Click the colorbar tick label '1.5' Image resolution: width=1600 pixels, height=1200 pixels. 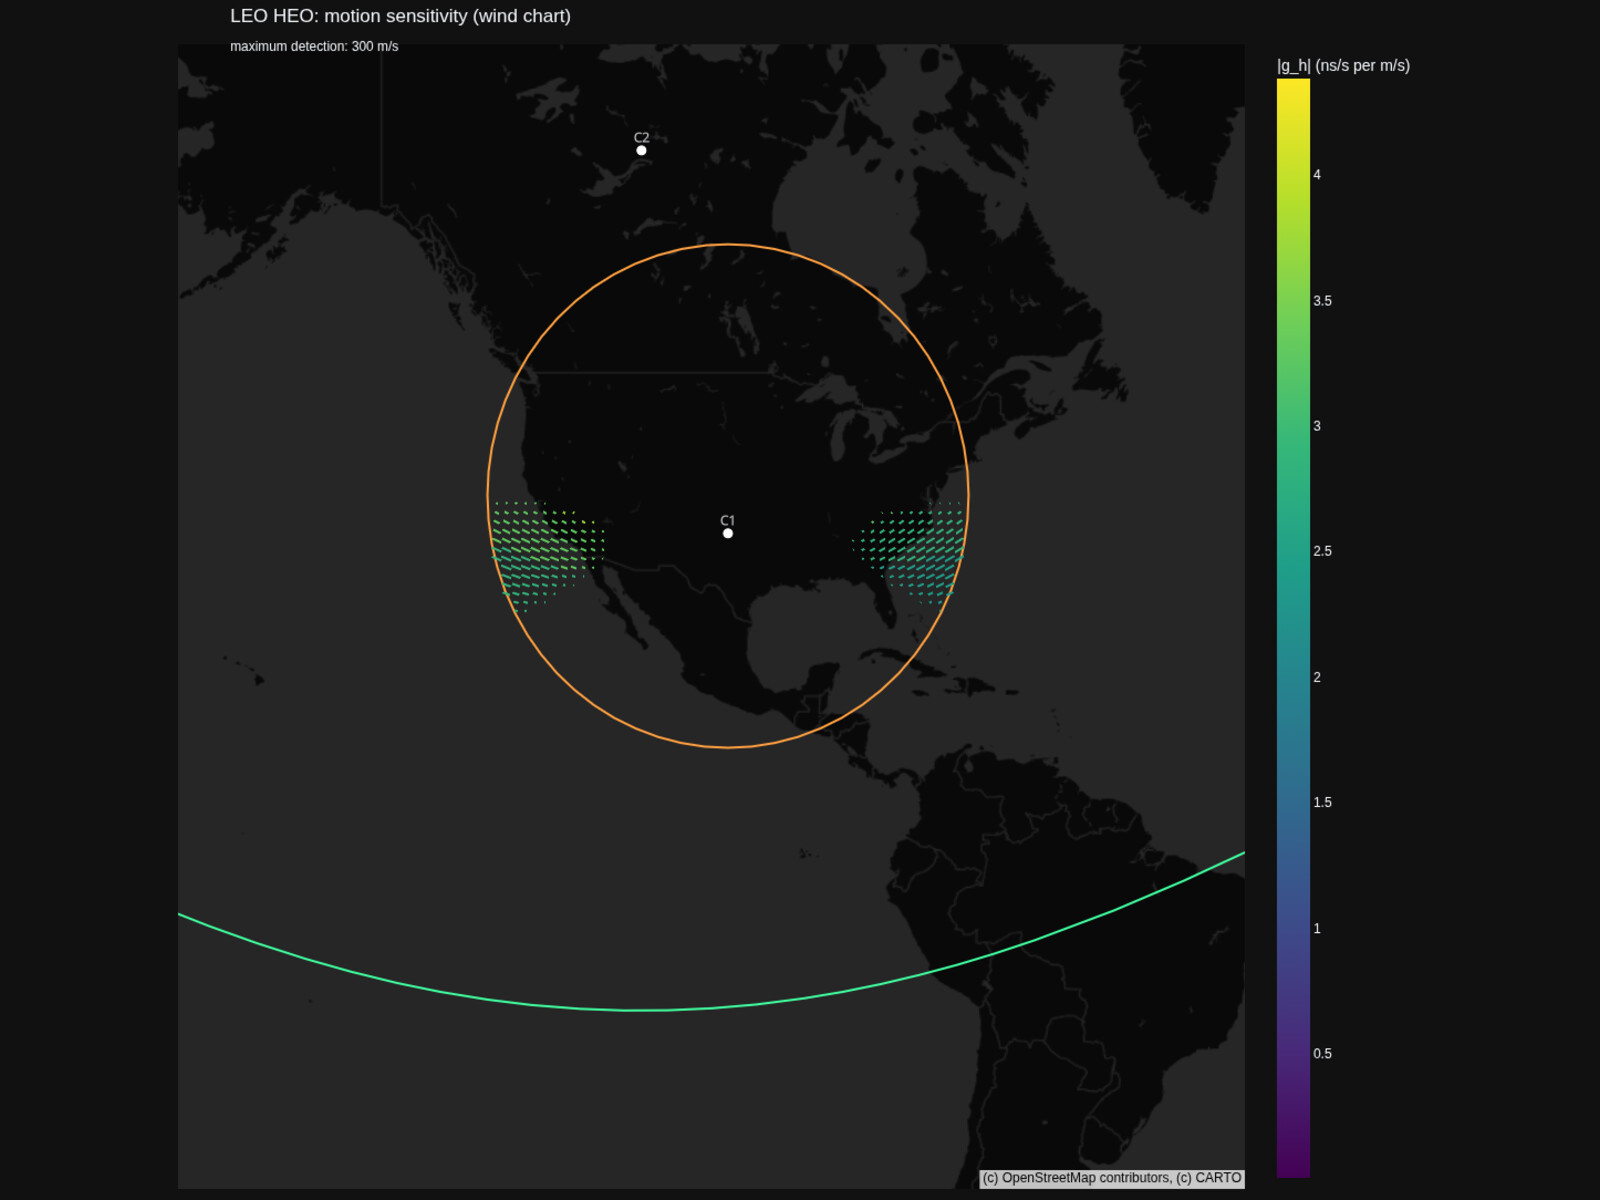(x=1322, y=802)
